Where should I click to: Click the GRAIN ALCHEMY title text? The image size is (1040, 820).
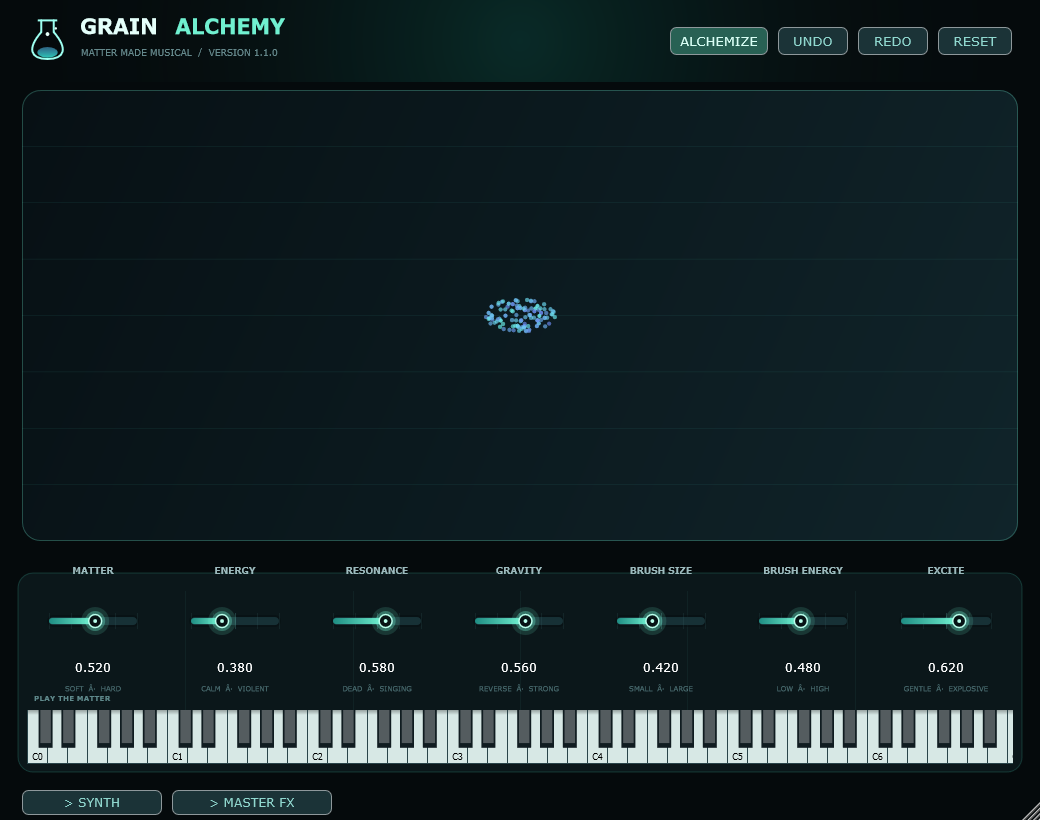click(182, 27)
